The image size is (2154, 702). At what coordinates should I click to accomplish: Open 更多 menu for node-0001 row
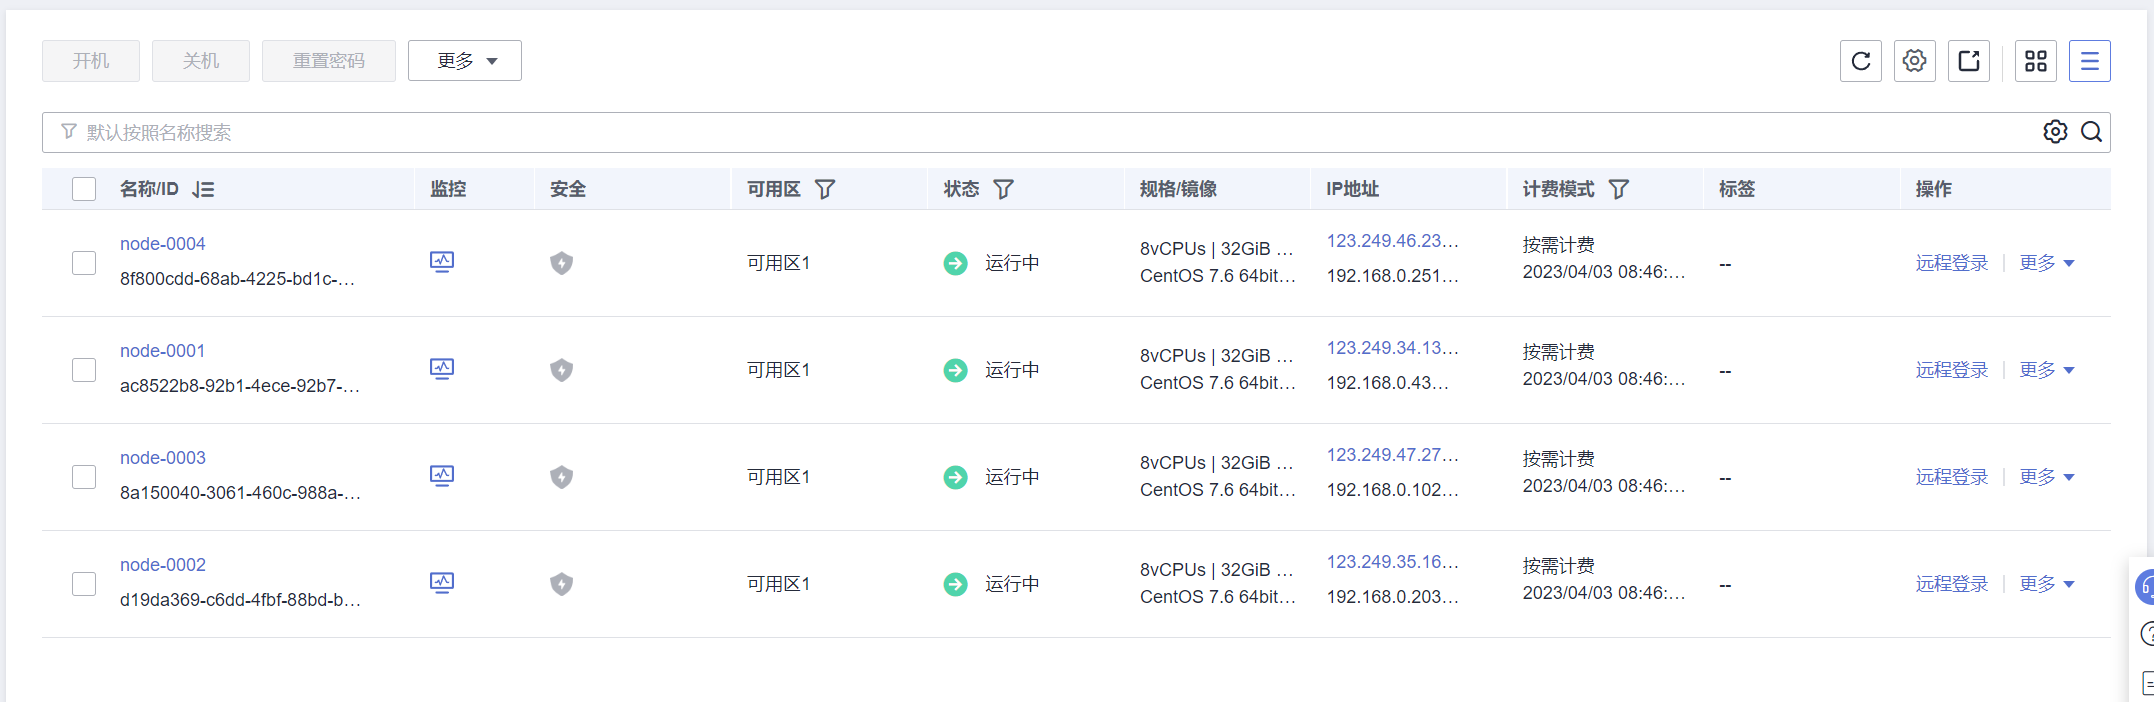[2046, 370]
